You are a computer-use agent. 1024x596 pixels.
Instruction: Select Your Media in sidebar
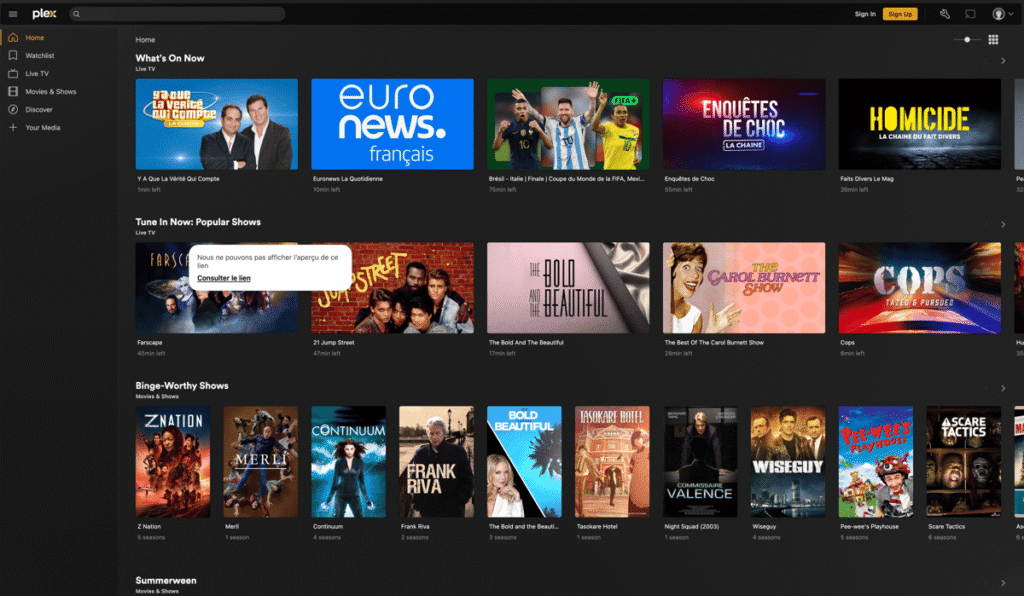[43, 127]
